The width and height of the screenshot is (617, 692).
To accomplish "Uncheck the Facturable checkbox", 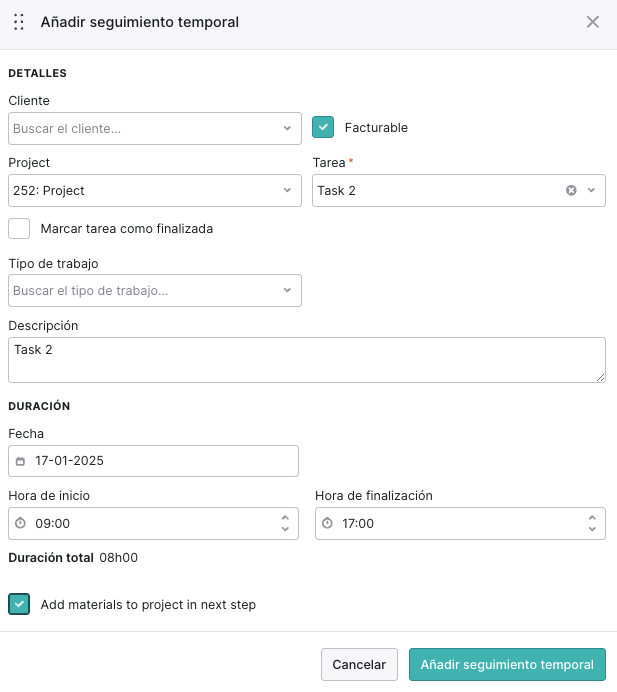I will coord(323,127).
